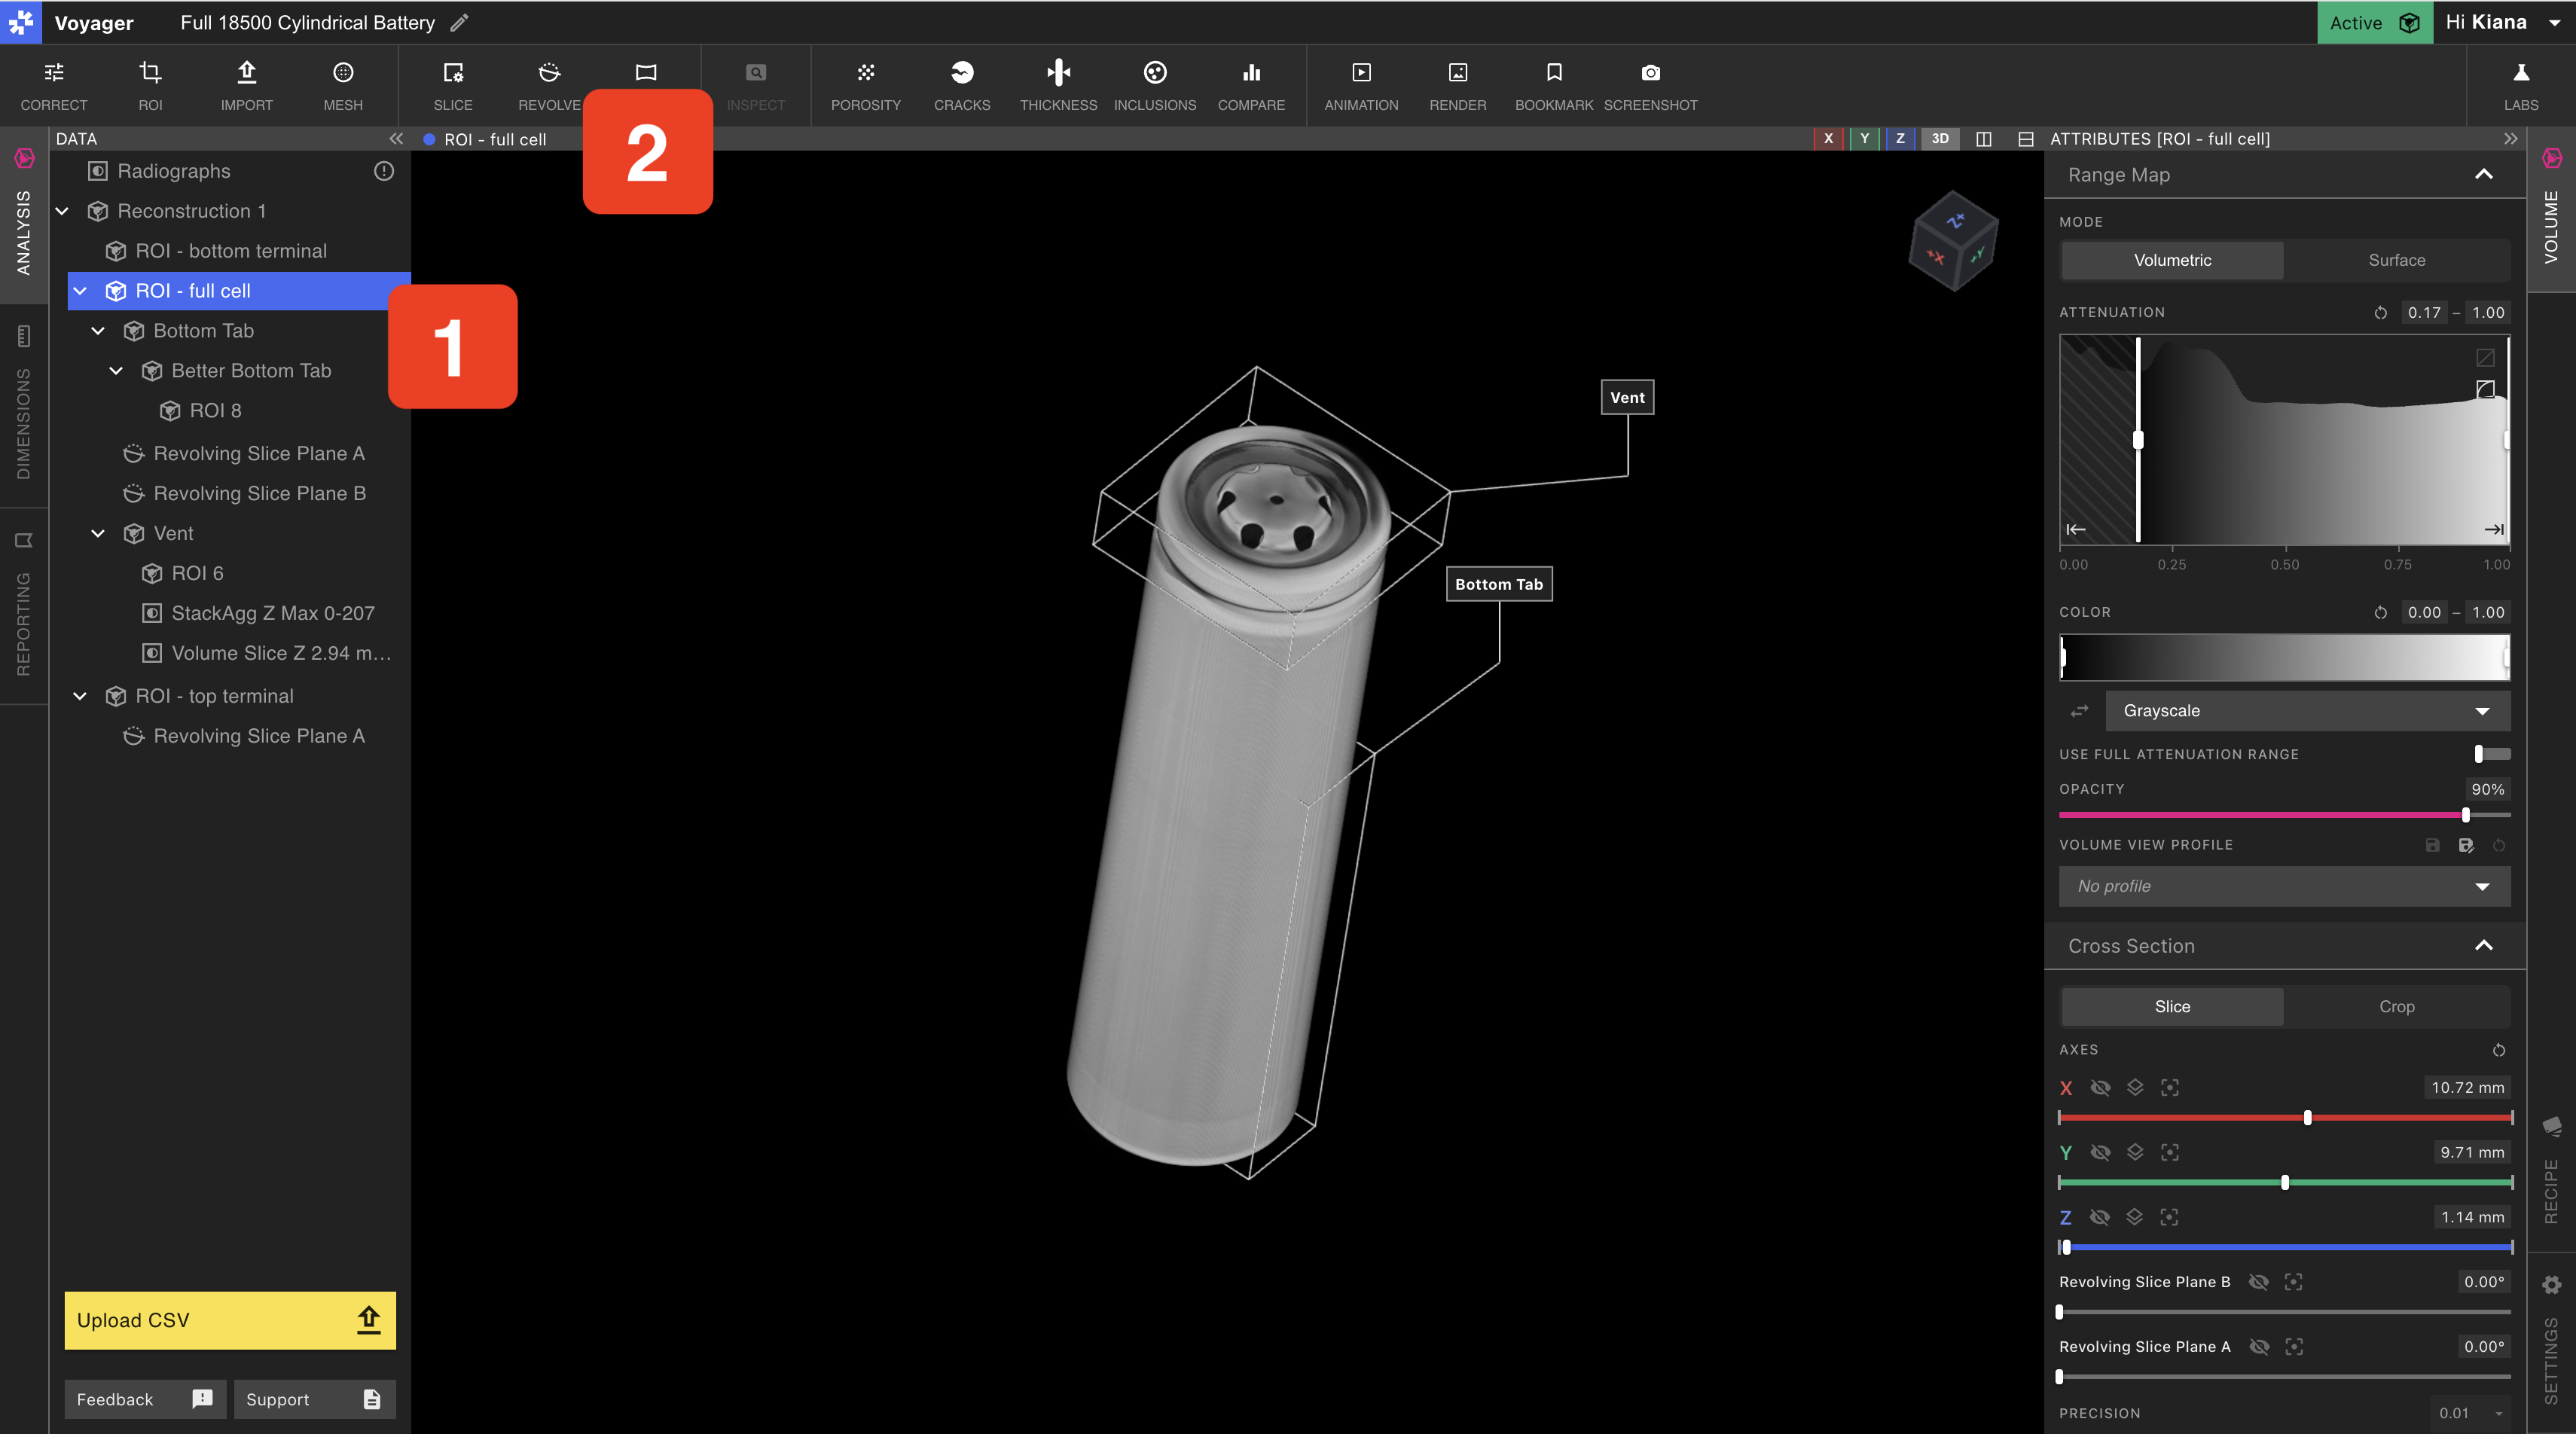
Task: Add a Bookmark
Action: coord(1554,86)
